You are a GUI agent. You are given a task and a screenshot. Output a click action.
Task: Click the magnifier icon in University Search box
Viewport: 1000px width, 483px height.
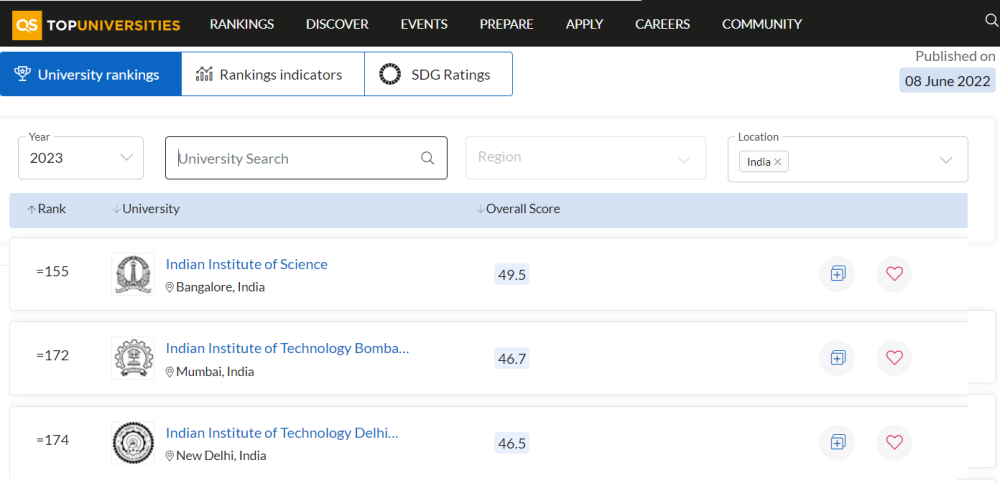tap(427, 158)
